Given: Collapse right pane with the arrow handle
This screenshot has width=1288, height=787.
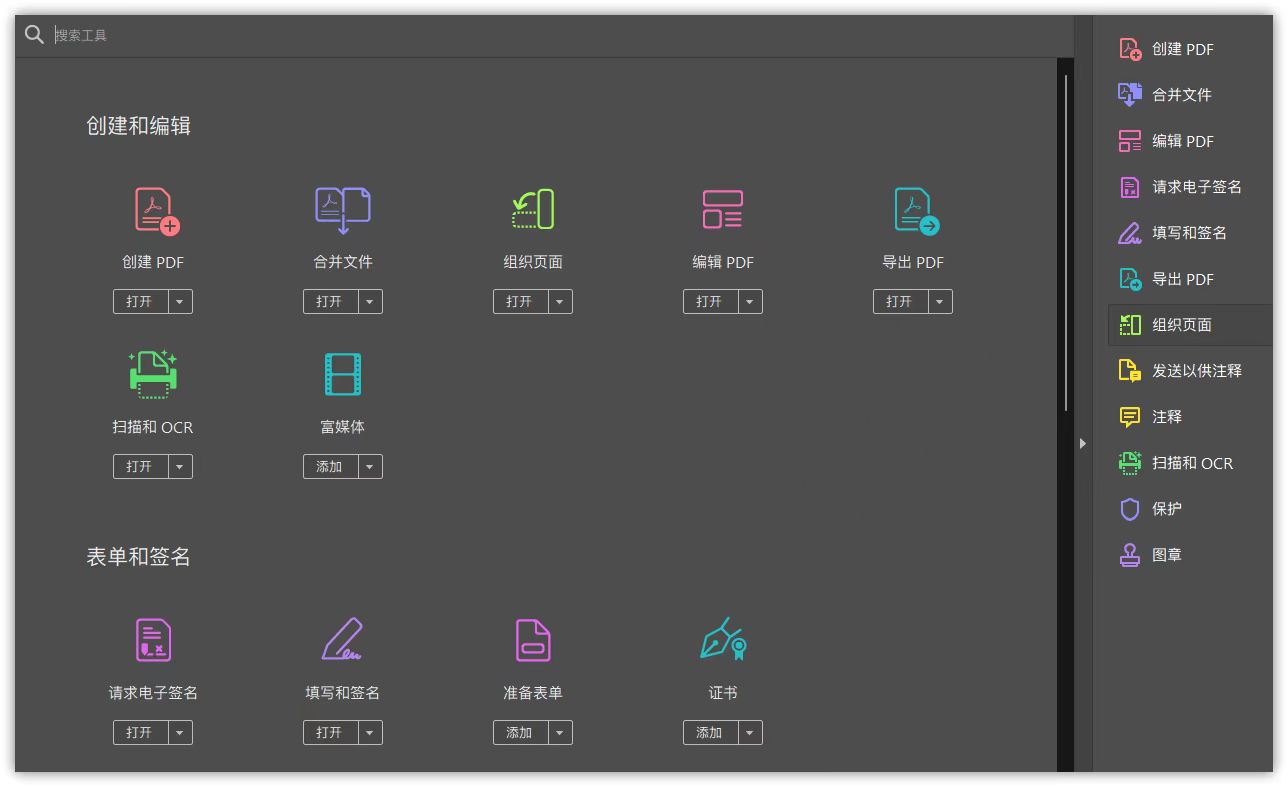Looking at the screenshot, I should click(1083, 443).
